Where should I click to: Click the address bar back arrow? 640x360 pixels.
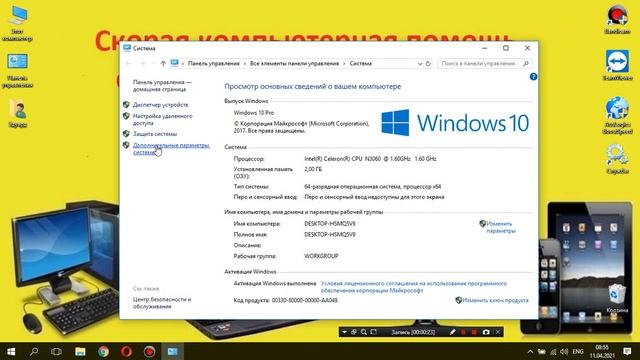tap(129, 64)
